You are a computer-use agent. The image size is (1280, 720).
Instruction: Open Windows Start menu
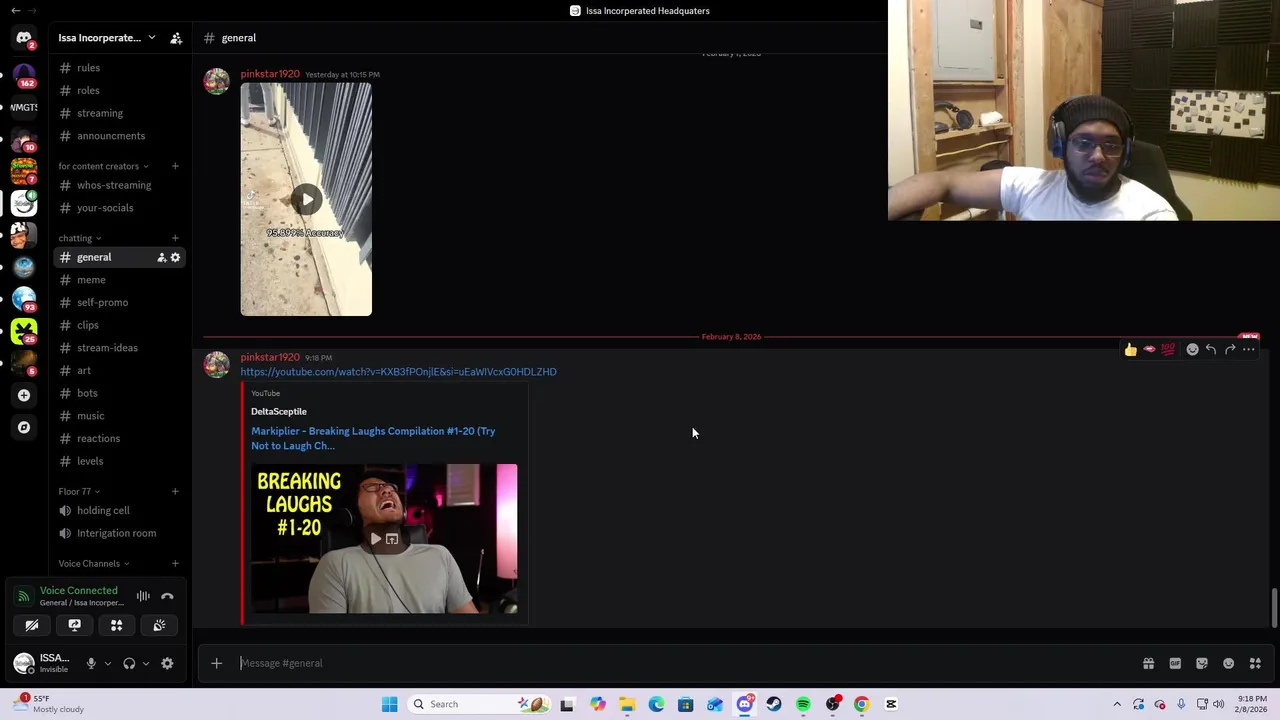(x=389, y=704)
